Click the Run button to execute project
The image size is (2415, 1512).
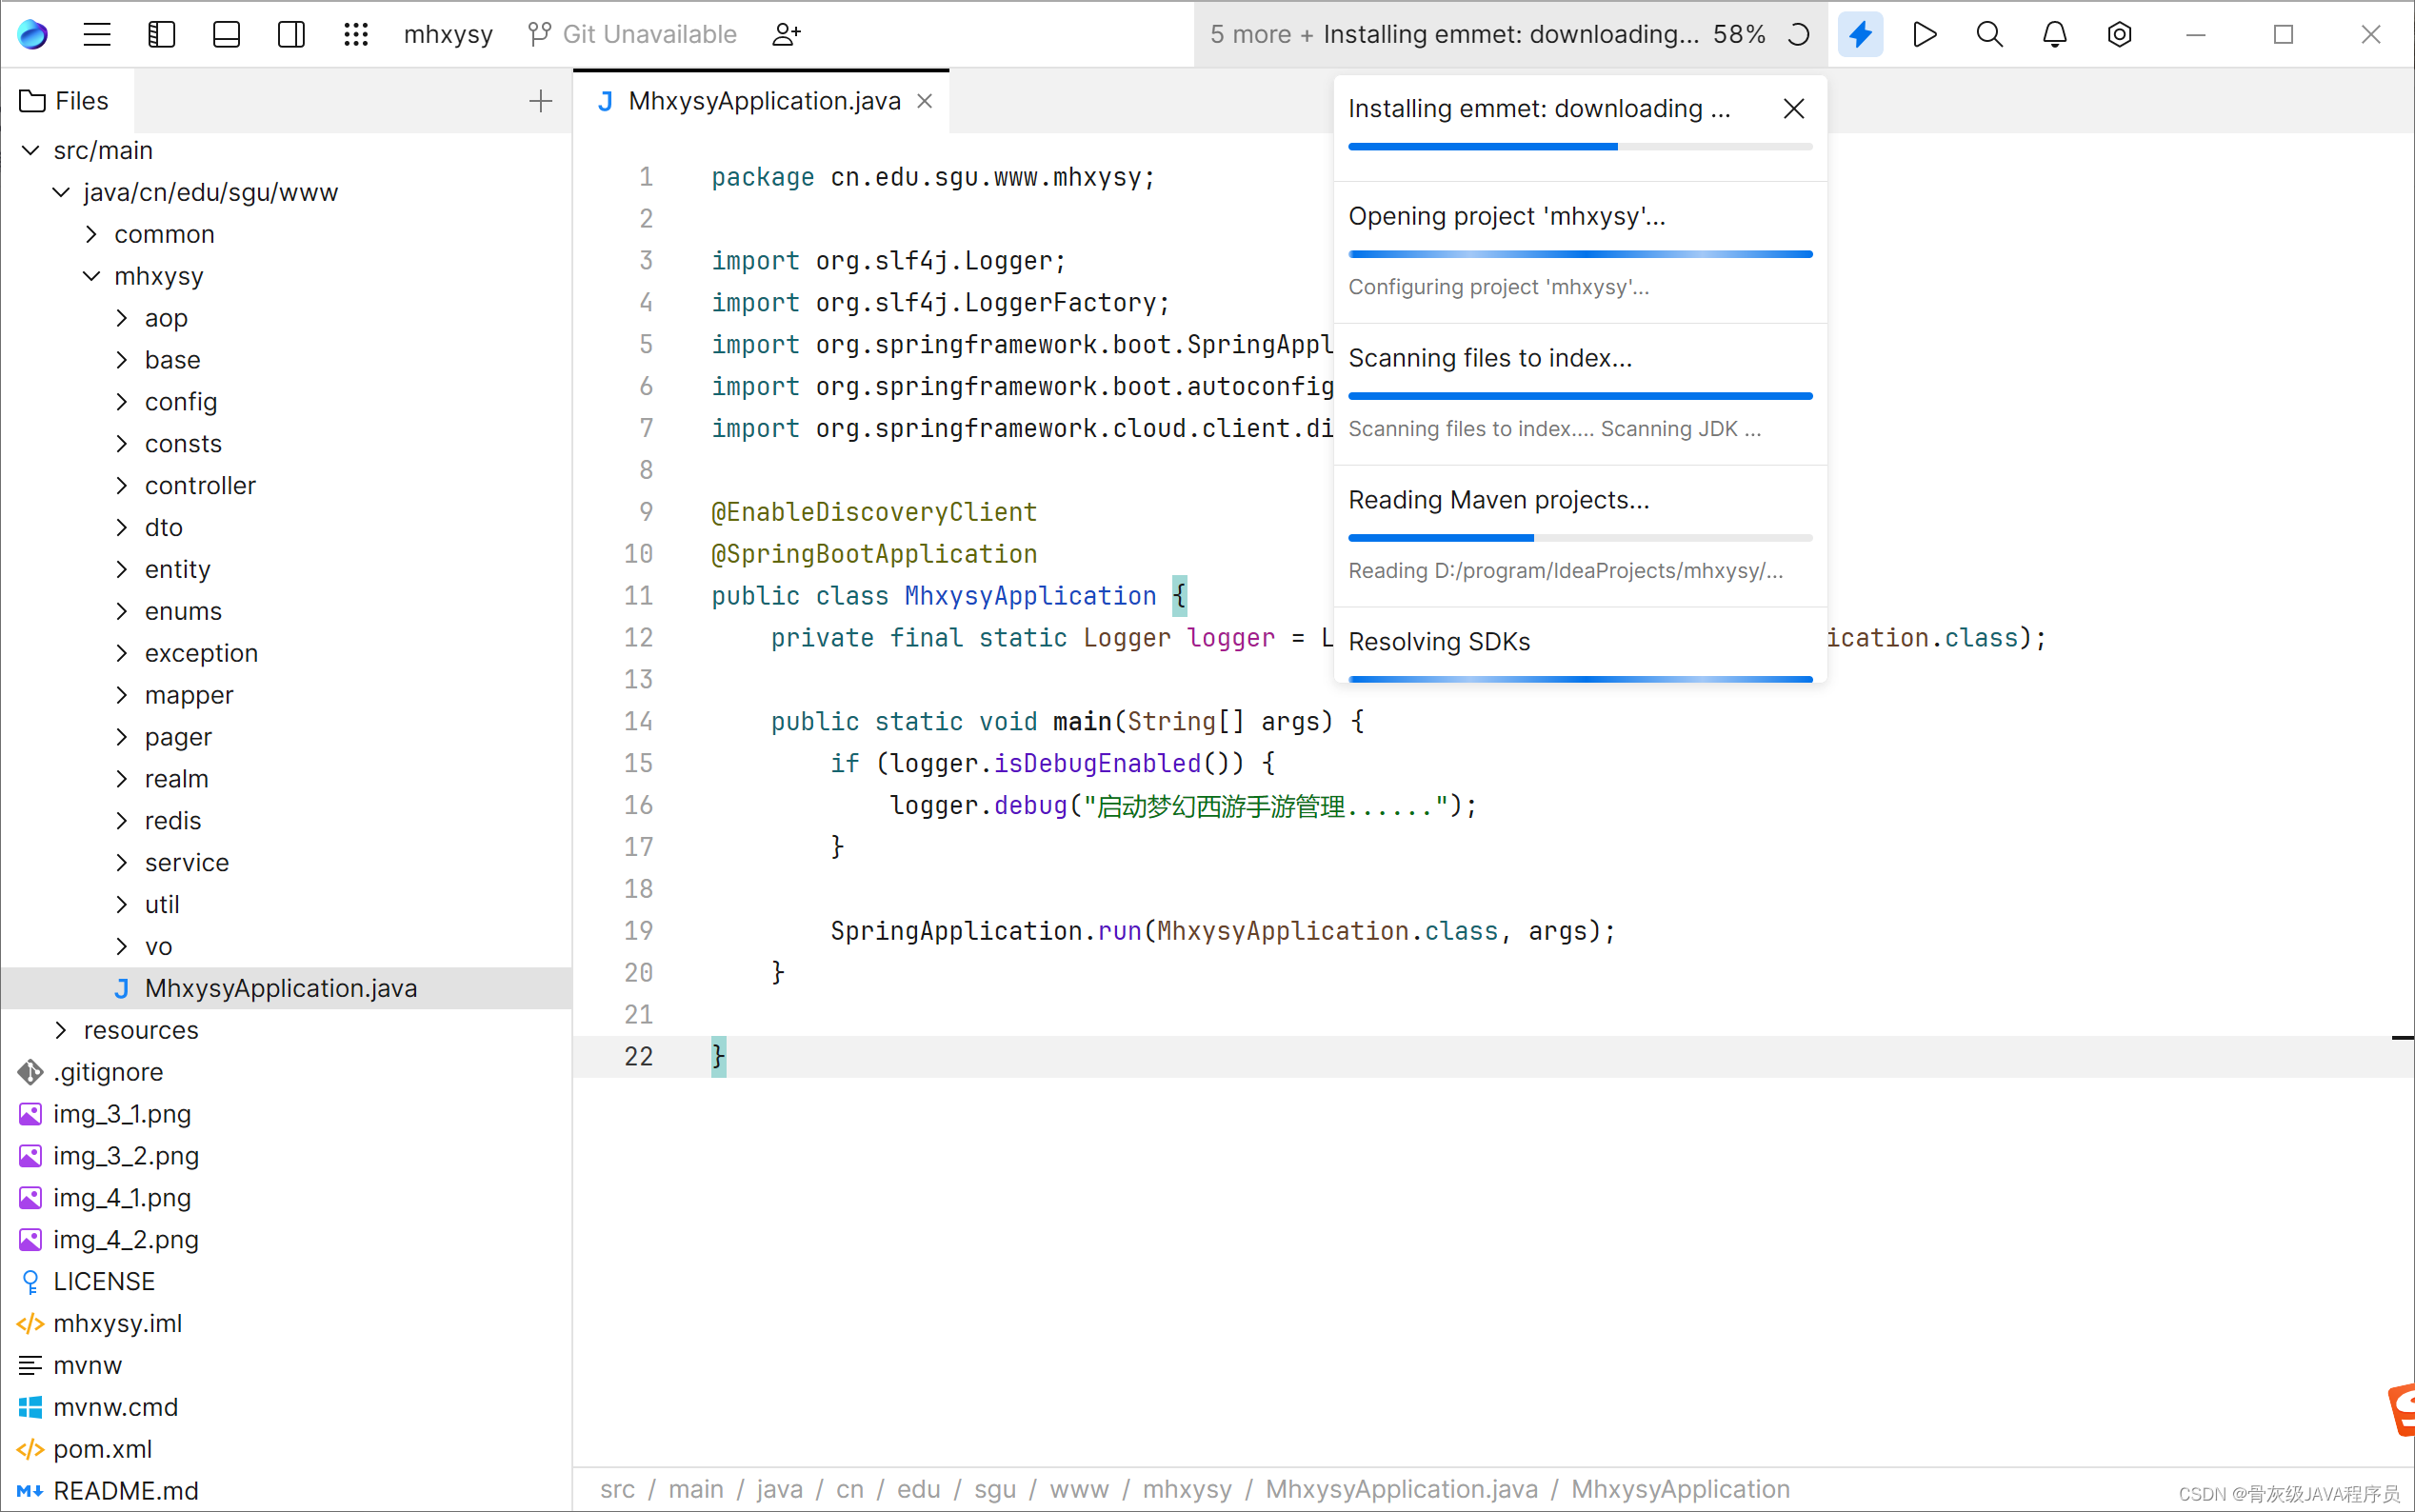point(1924,35)
